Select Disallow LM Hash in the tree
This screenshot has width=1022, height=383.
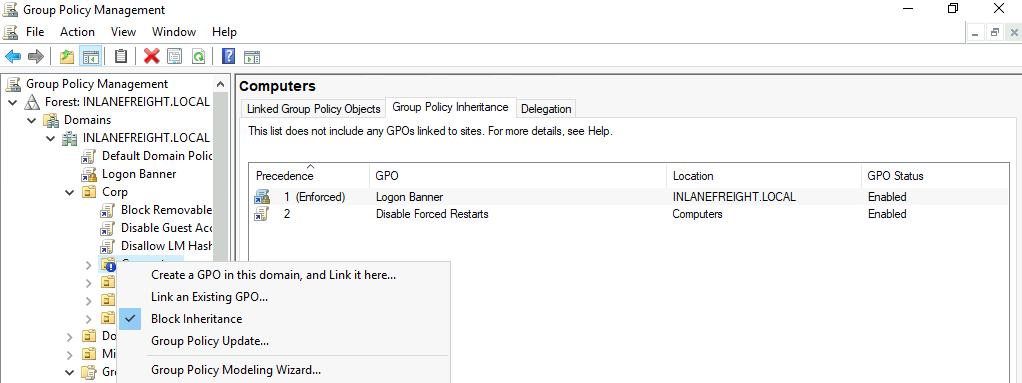pyautogui.click(x=166, y=246)
